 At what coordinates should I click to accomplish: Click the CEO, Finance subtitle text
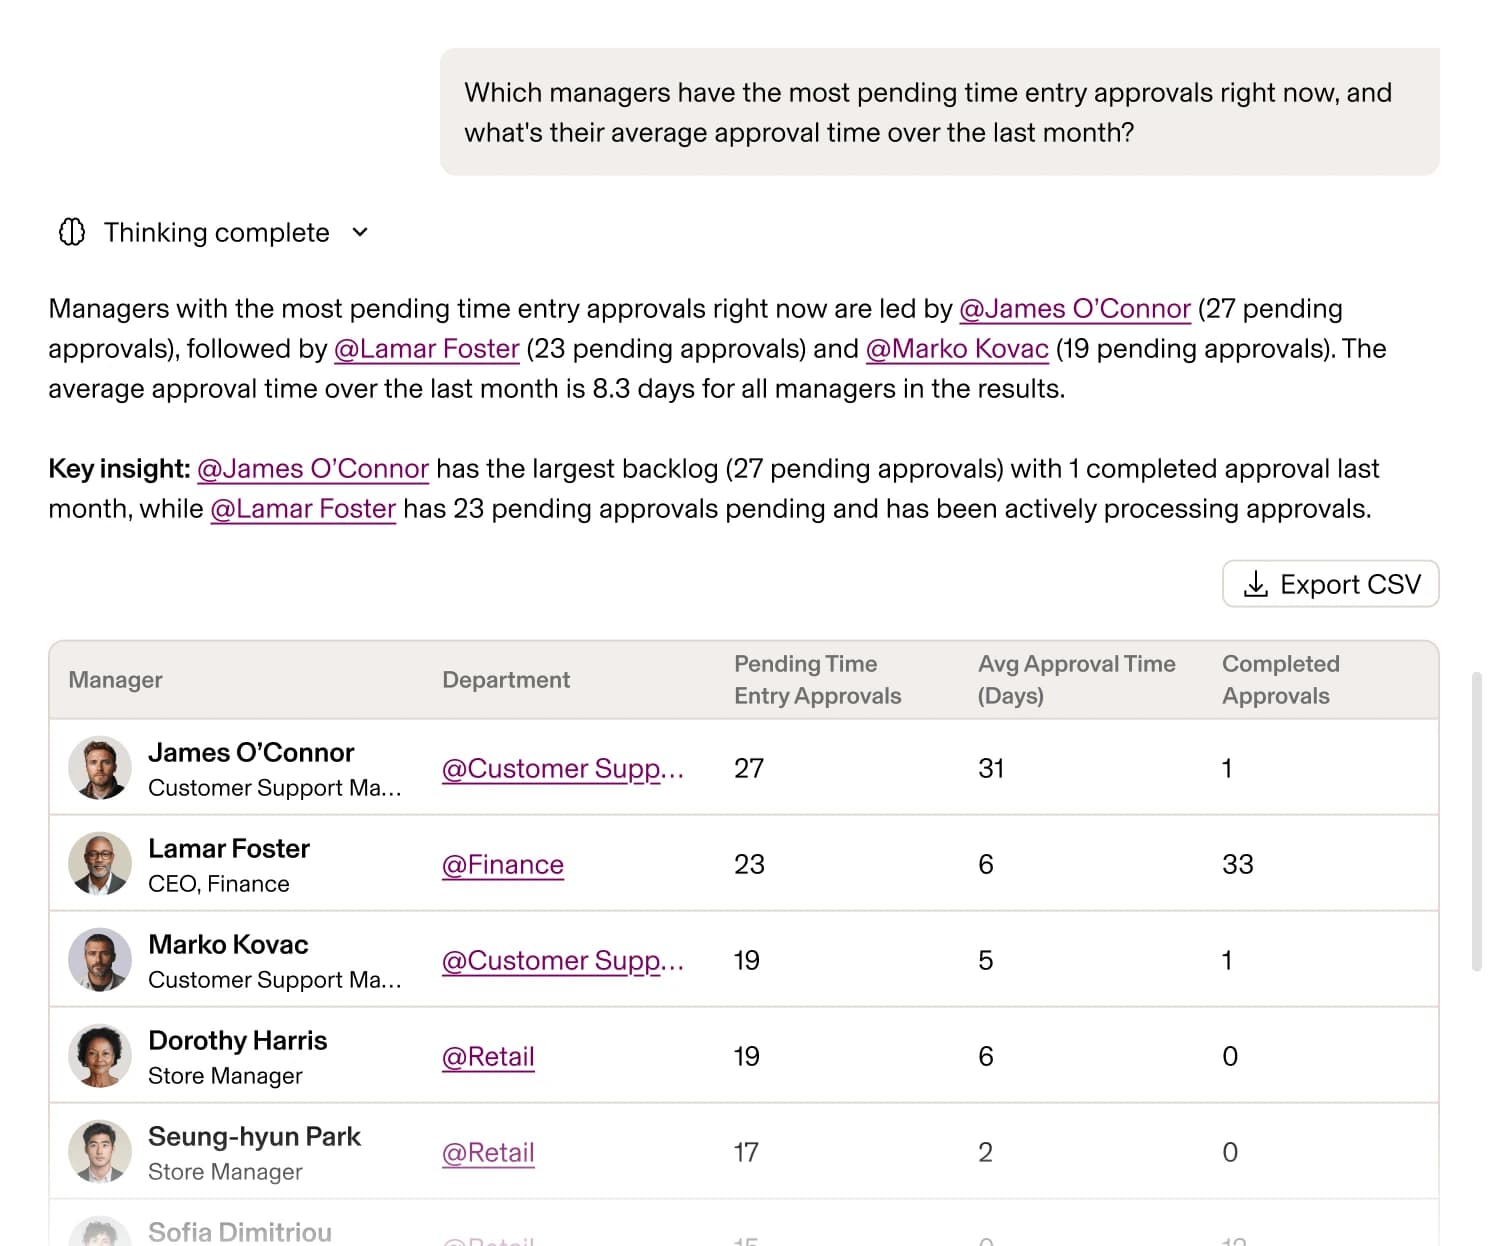[x=218, y=884]
